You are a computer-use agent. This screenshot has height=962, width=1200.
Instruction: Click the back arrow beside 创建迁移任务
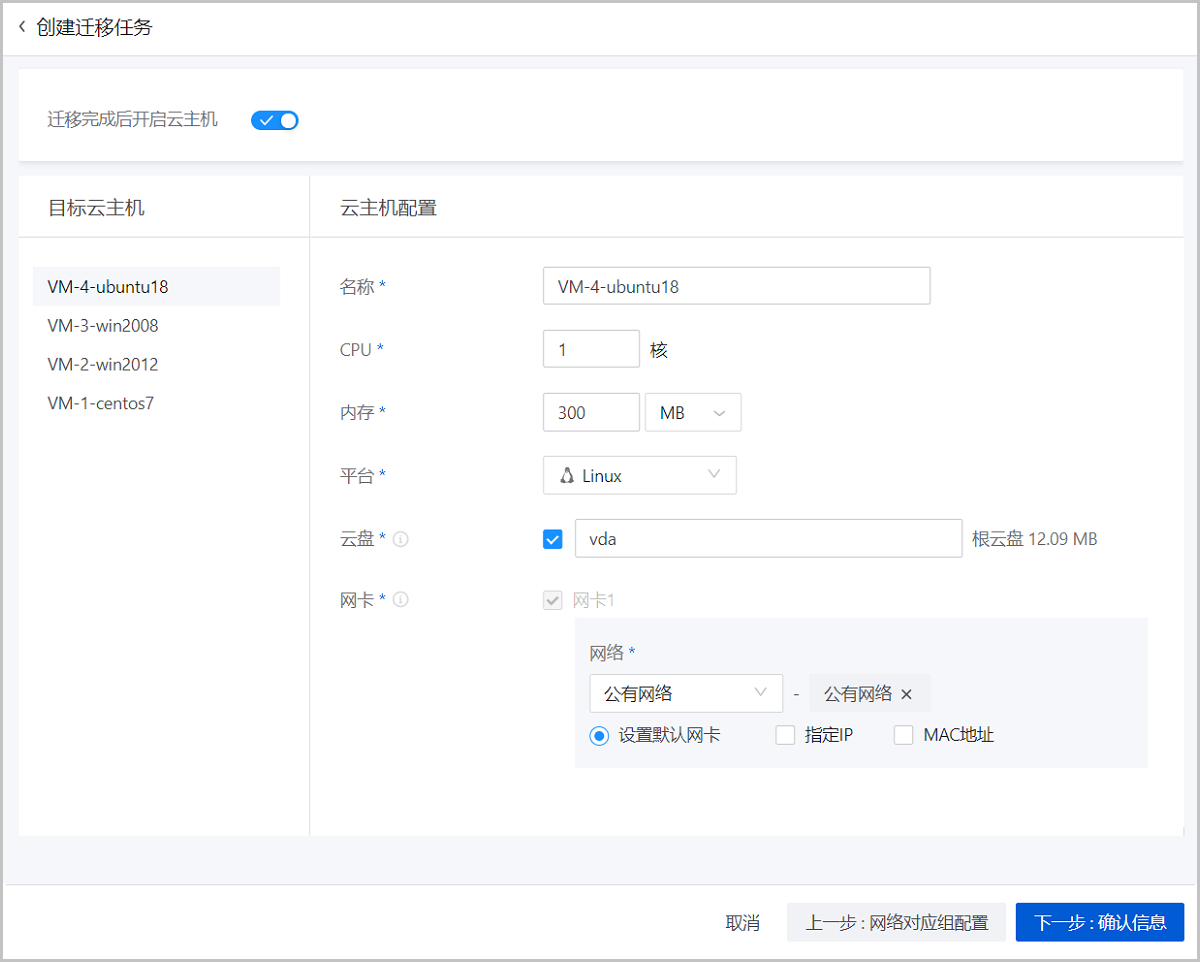click(x=22, y=27)
